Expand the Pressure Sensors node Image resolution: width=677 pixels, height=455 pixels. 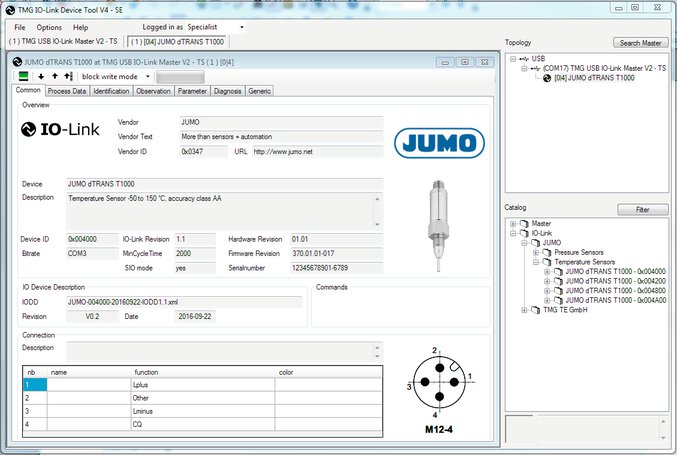535,252
